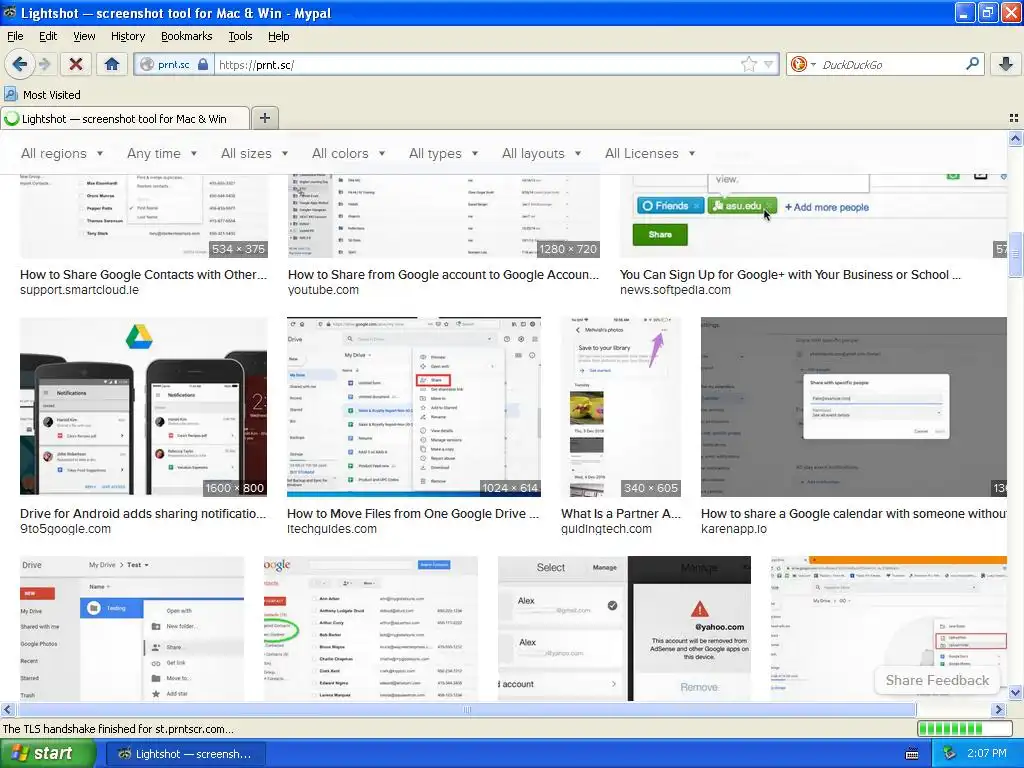The height and width of the screenshot is (768, 1024).
Task: Bookmark this page with the star icon
Action: click(748, 64)
